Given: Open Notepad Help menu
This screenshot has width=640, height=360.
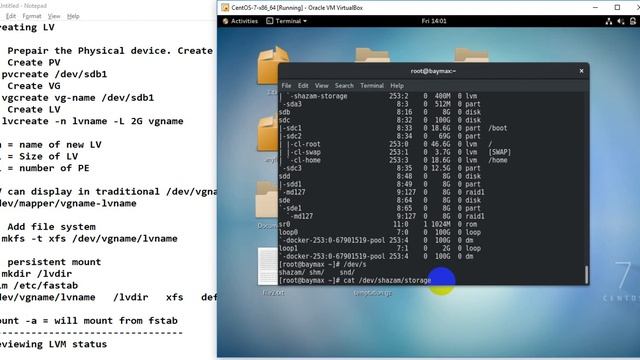Looking at the screenshot, I should coord(73,16).
